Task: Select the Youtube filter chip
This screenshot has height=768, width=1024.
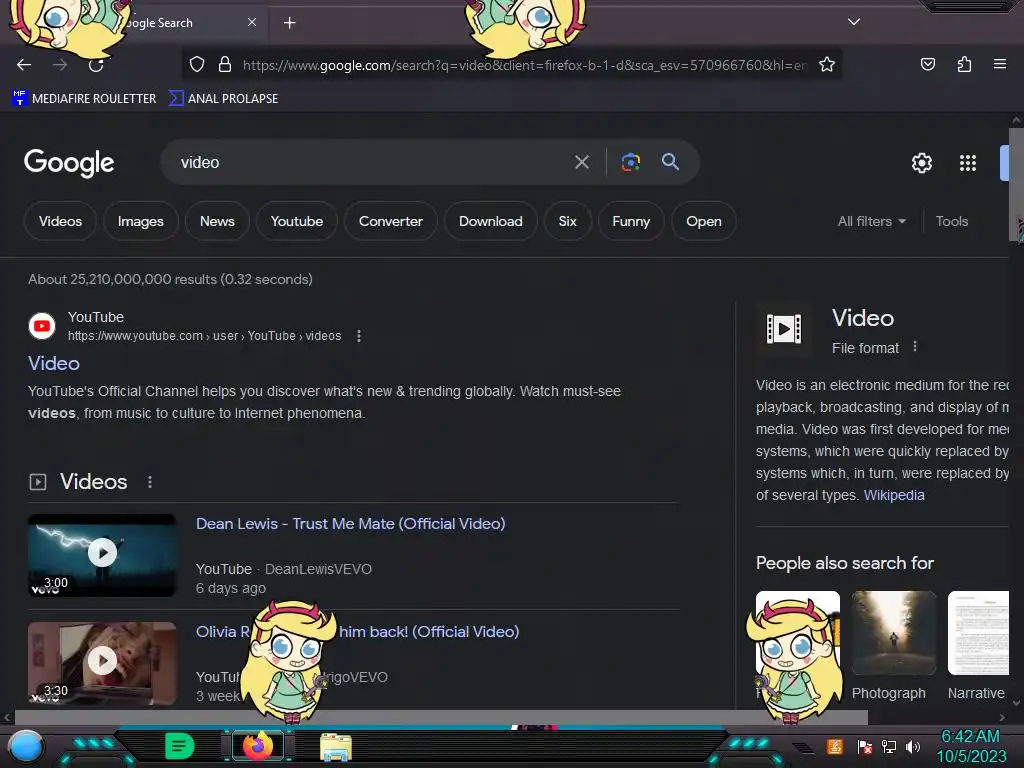Action: pos(296,221)
